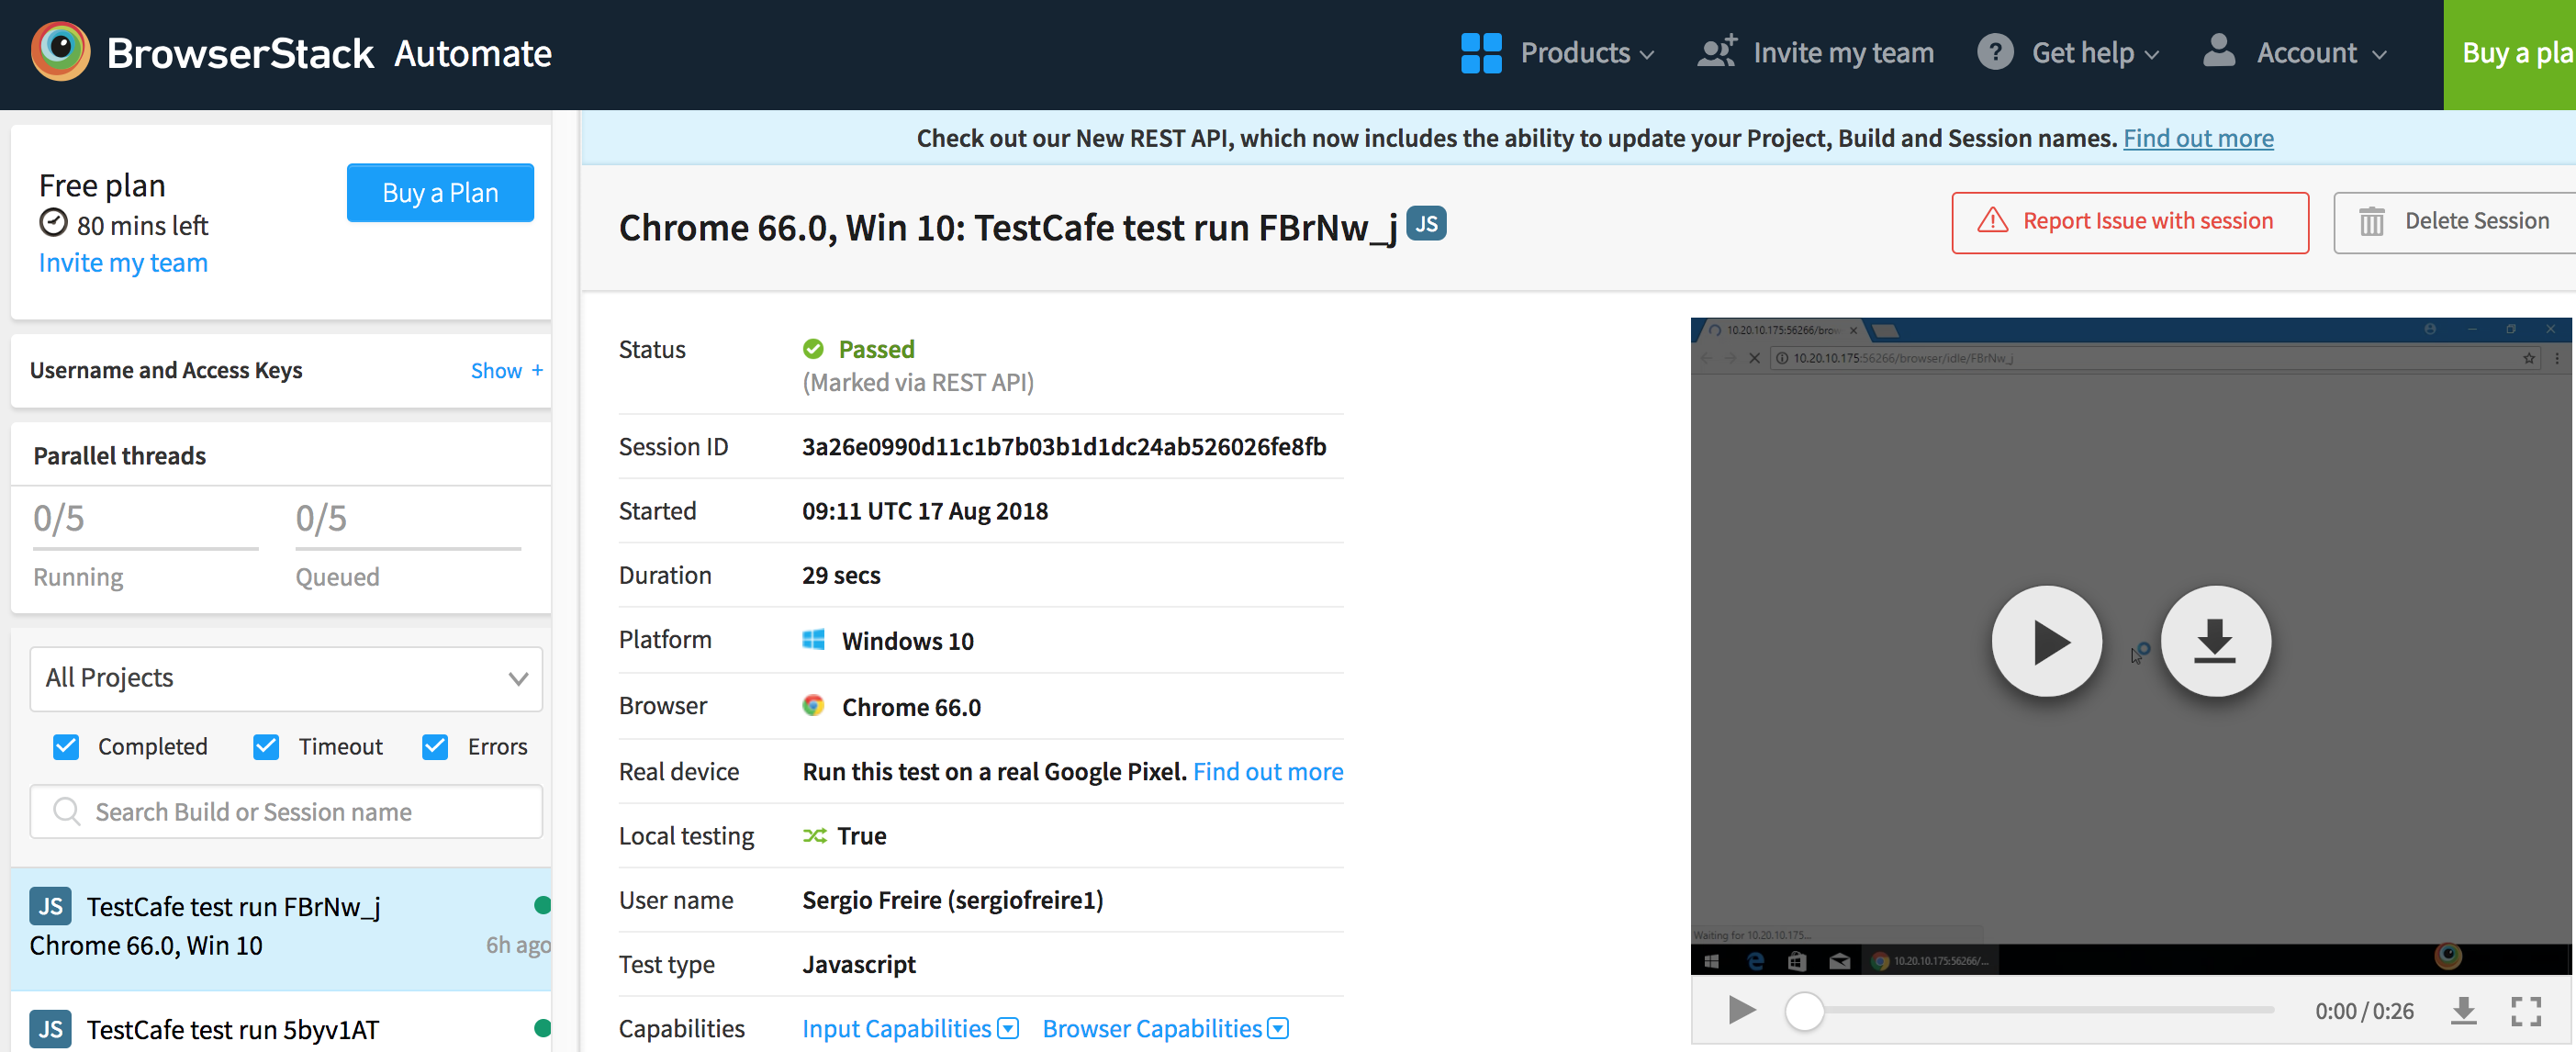Enter fullscreen video mode
The image size is (2576, 1052).
(2525, 1011)
